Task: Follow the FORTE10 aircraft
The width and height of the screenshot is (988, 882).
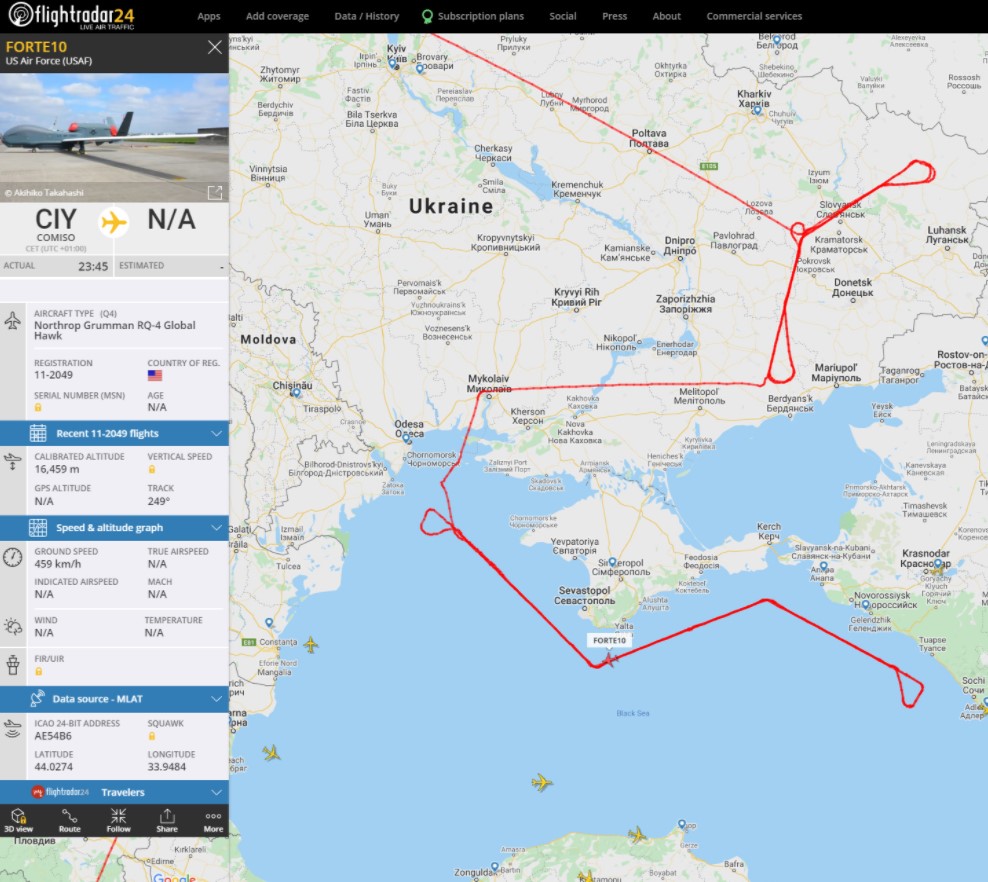Action: [118, 821]
